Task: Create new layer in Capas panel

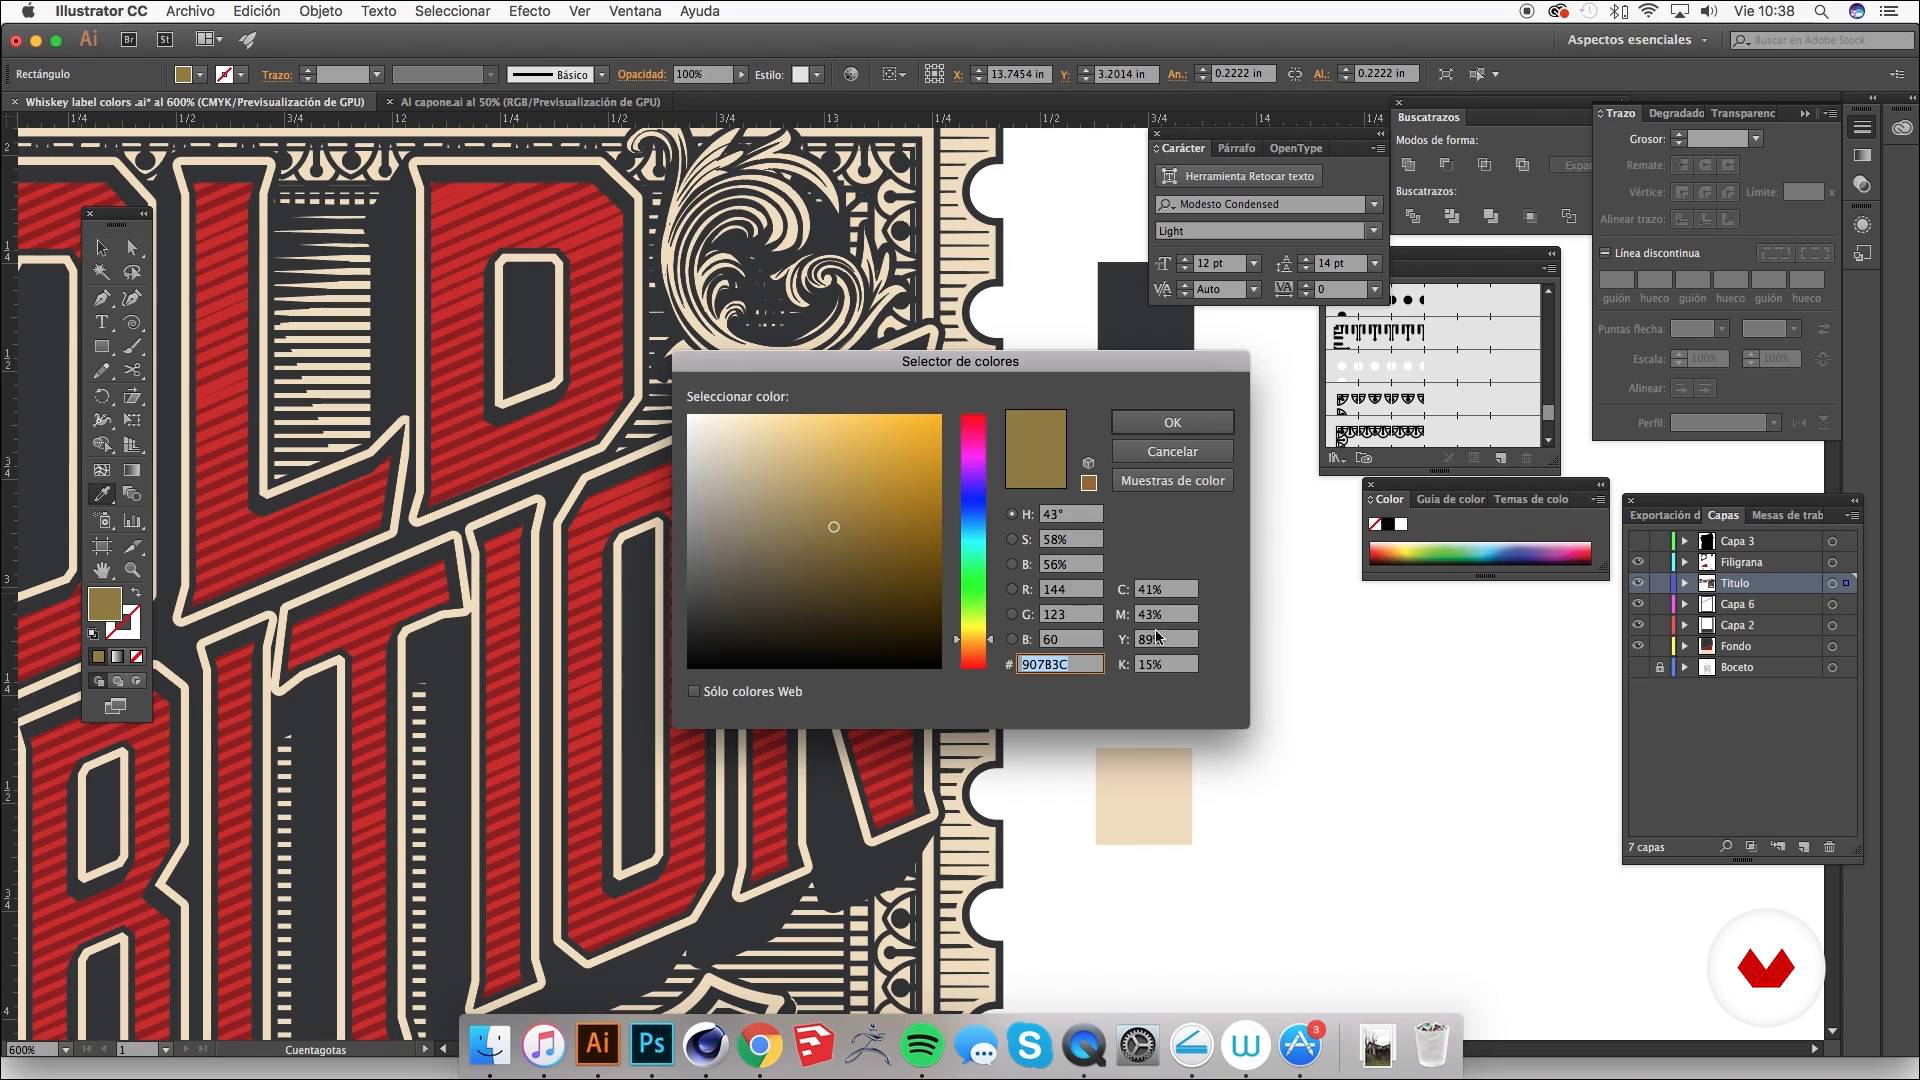Action: tap(1804, 847)
